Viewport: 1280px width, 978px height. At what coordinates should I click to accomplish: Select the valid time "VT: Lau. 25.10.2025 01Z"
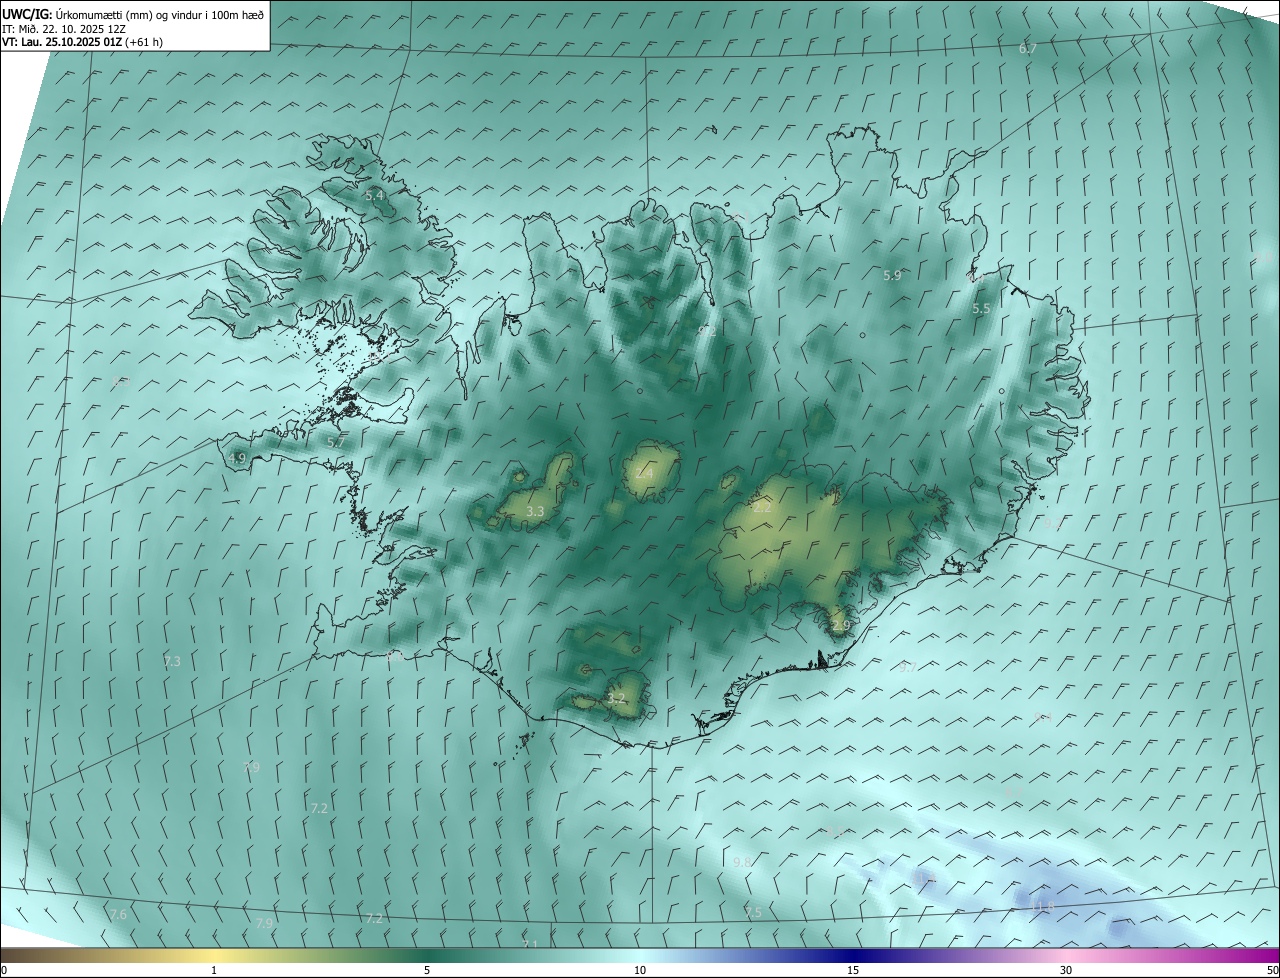(62, 42)
